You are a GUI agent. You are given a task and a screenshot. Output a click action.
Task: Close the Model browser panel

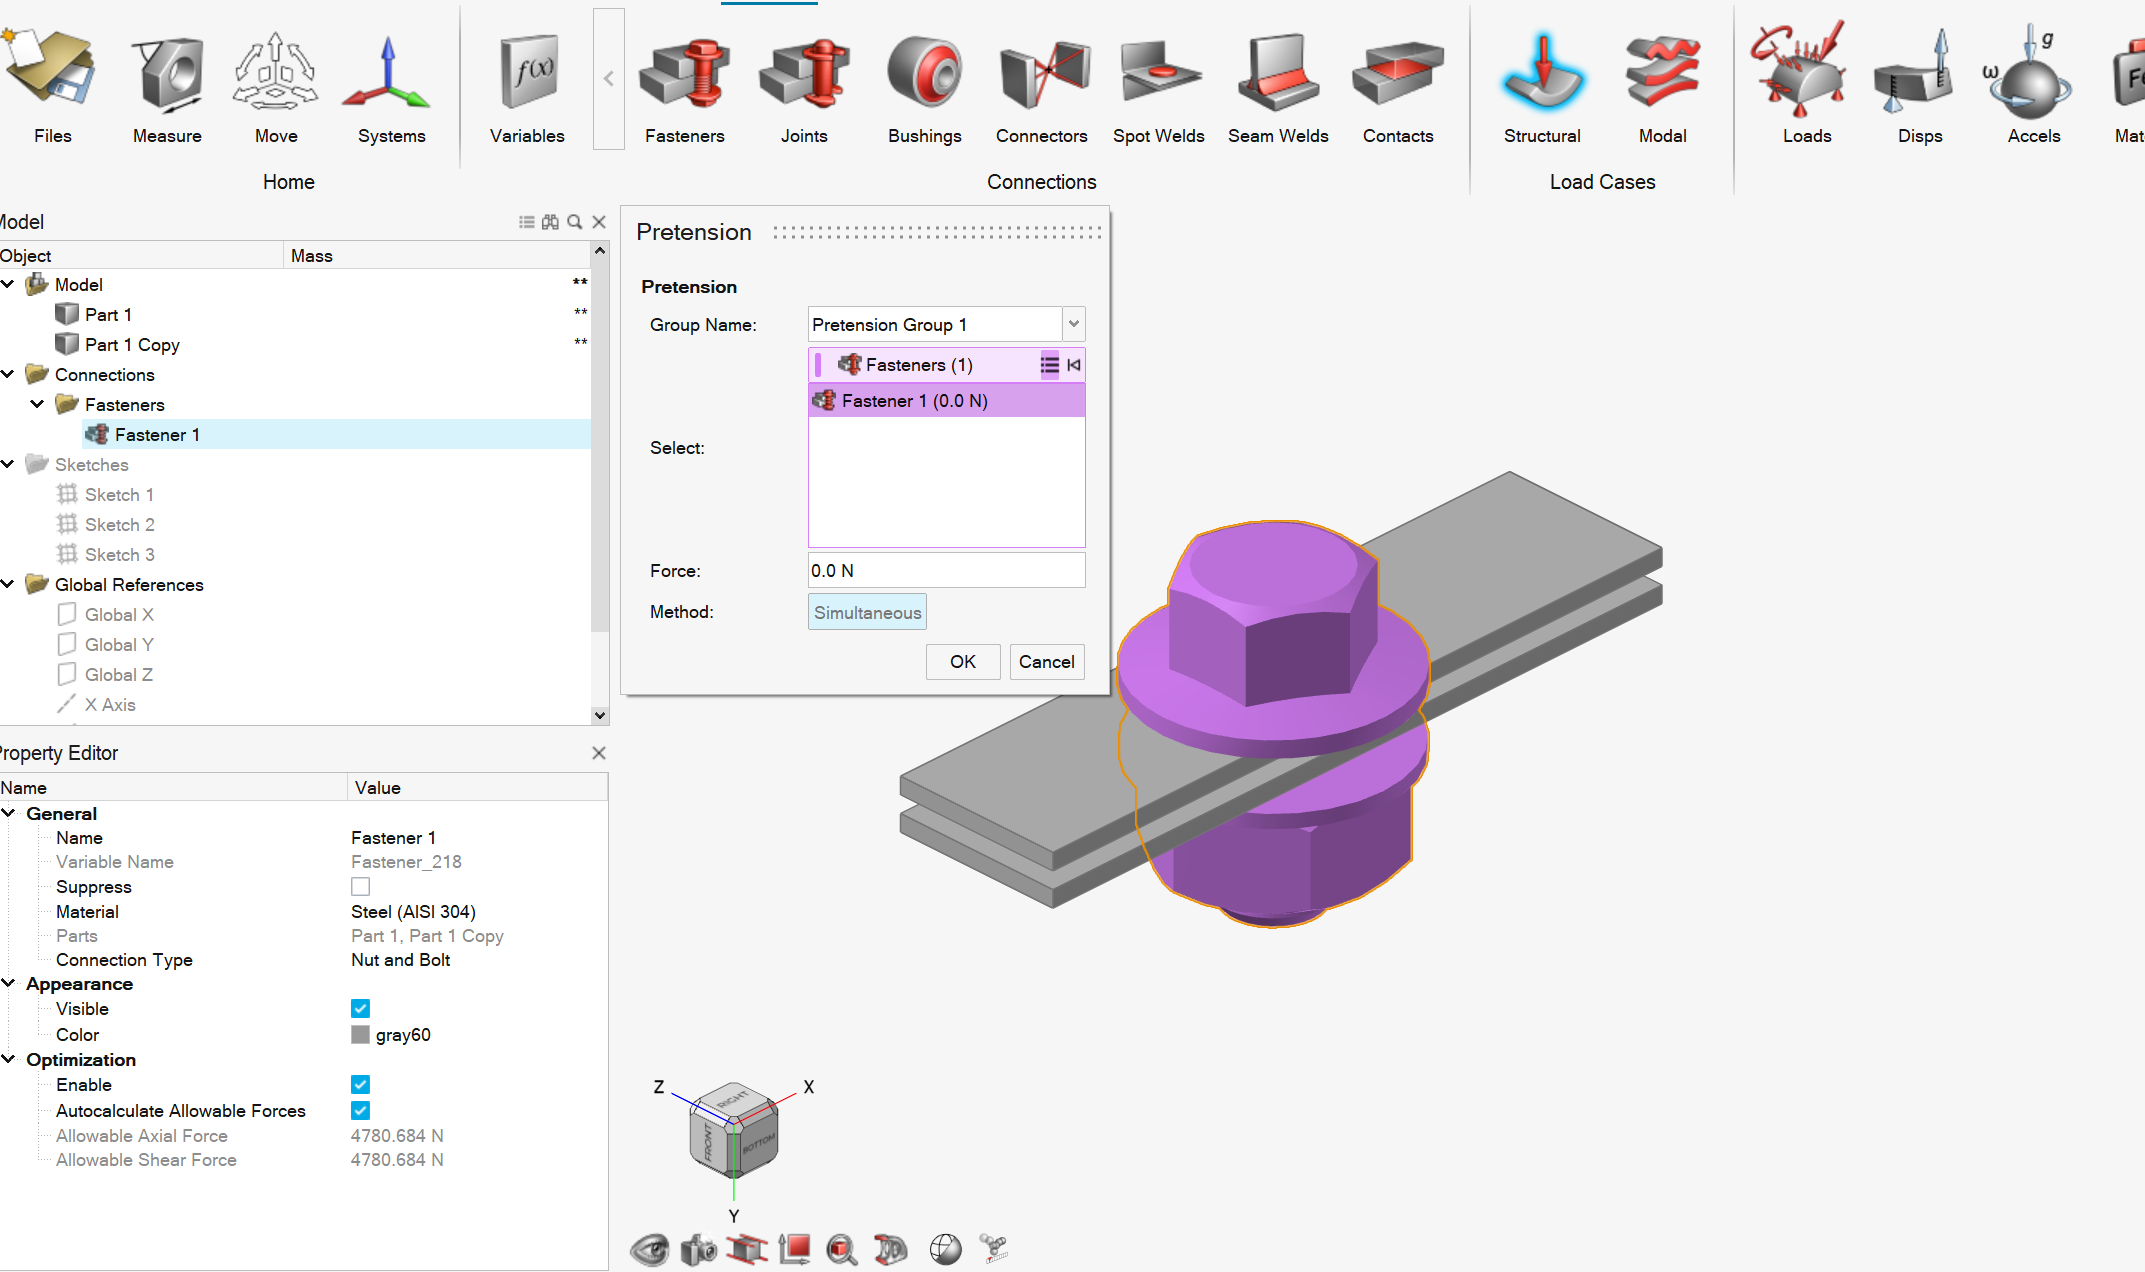[599, 222]
